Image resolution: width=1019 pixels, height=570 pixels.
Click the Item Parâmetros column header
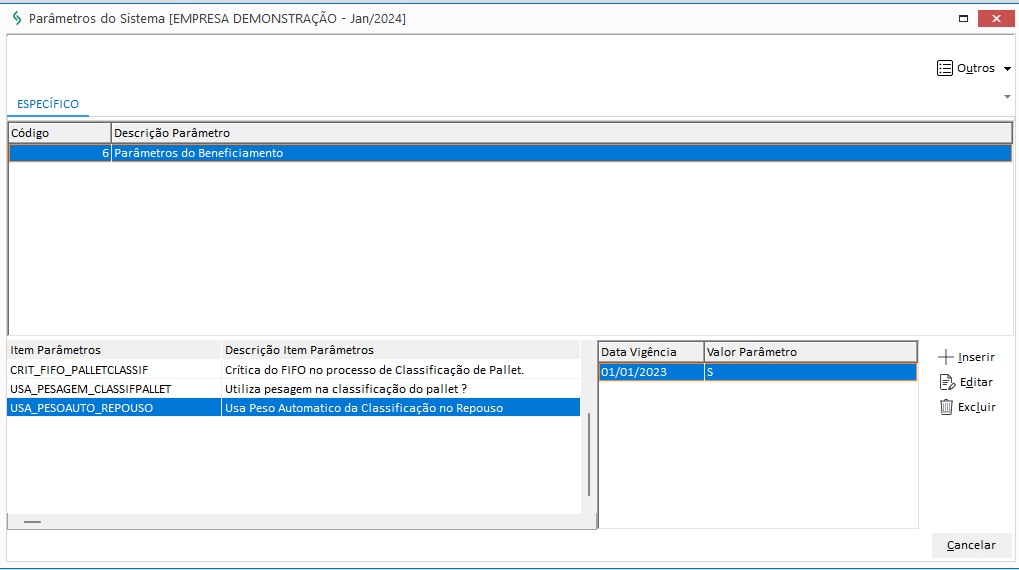click(x=114, y=350)
